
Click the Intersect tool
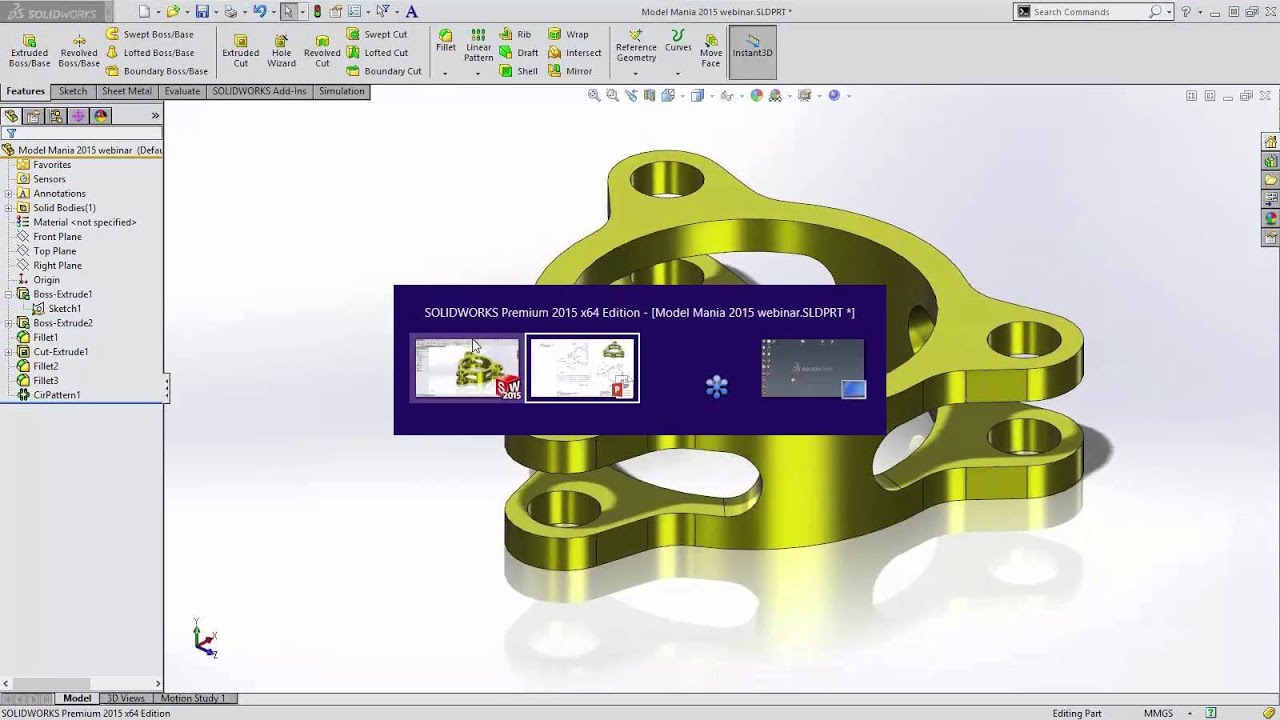tap(575, 52)
